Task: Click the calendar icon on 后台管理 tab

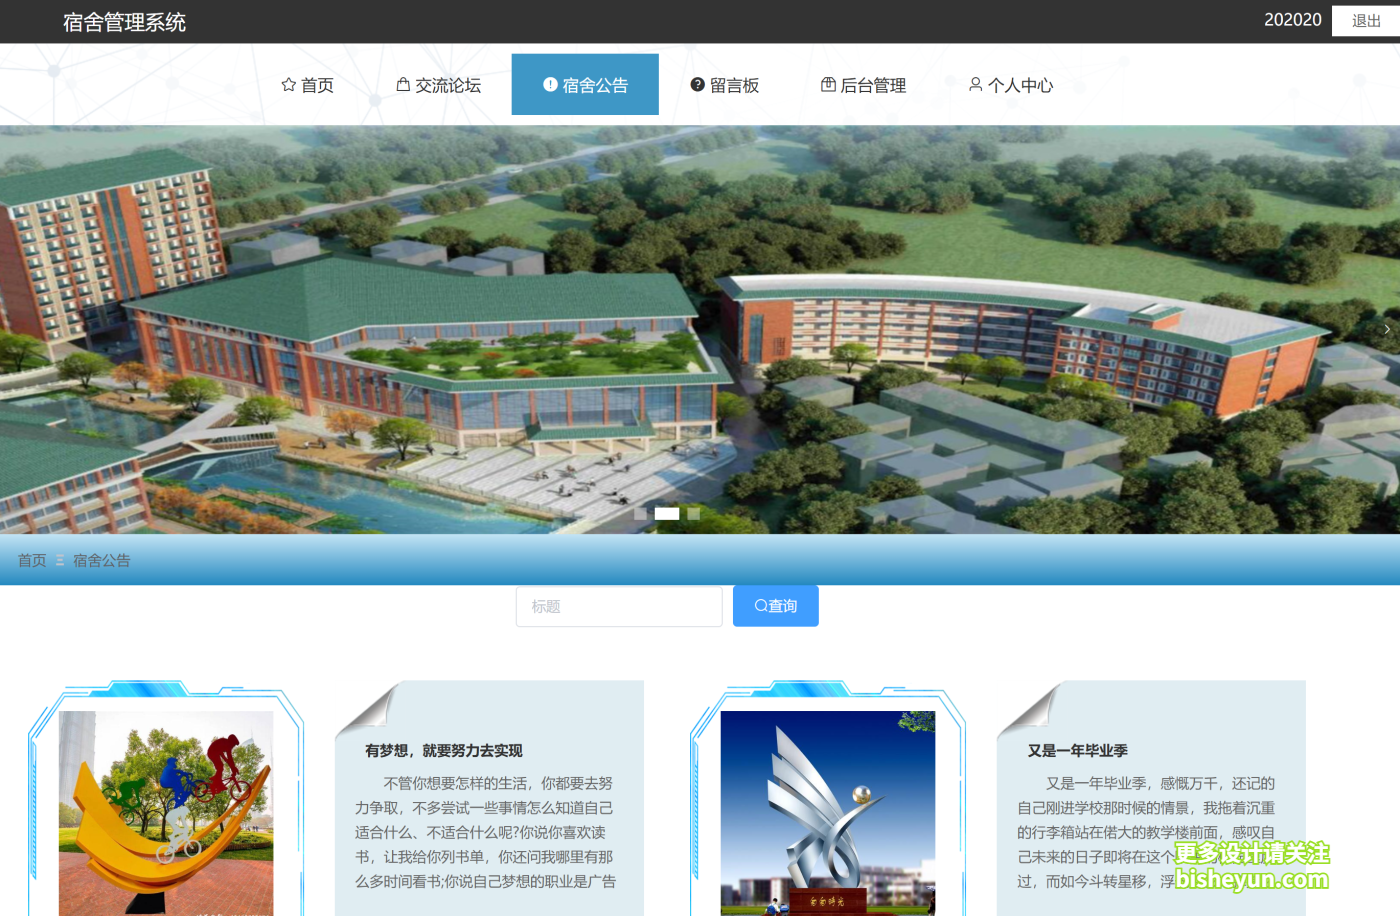Action: click(827, 84)
